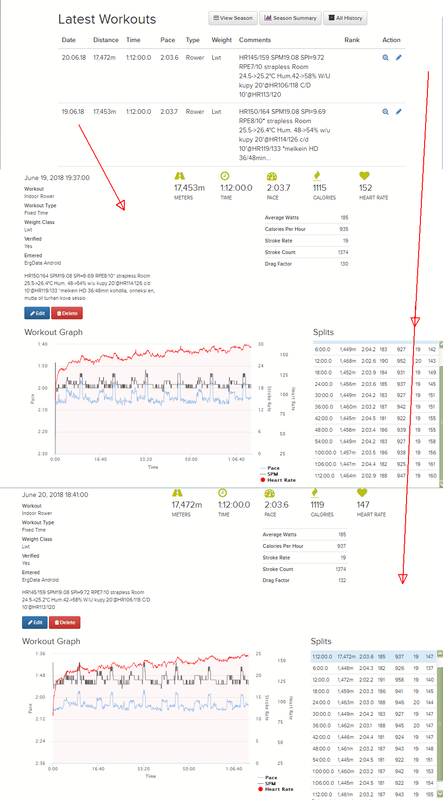The height and width of the screenshot is (800, 443).
Task: Click the Calories Per Hour 935 row
Action: (307, 229)
